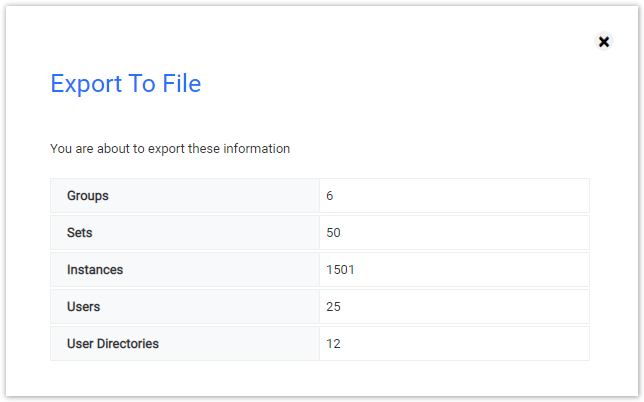Screen dimensions: 644x402
Task: Click the word User in User Directories
Action: tap(80, 344)
